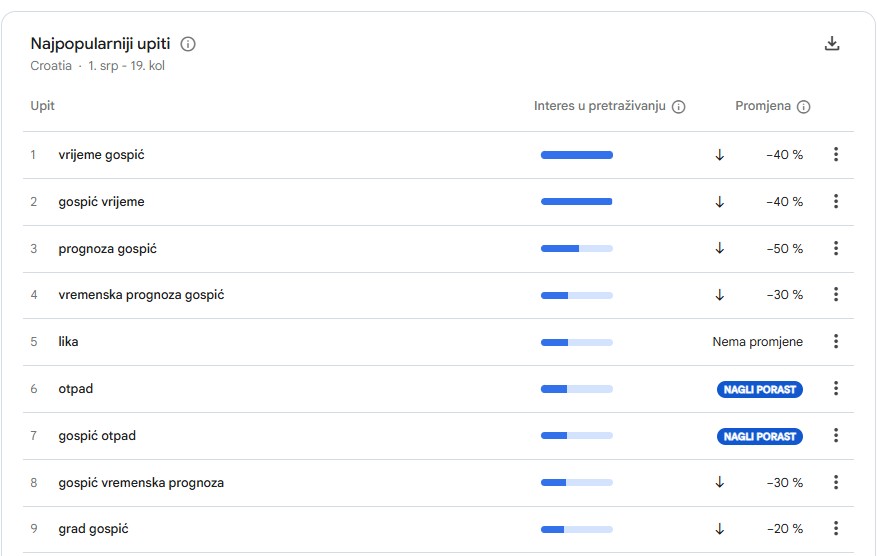This screenshot has width=877, height=556.
Task: Expand options menu for grad gospić row
Action: pos(836,528)
